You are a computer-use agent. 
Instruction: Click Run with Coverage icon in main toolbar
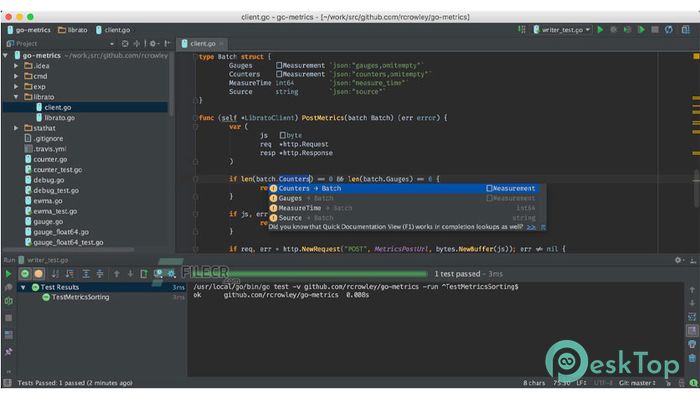click(628, 30)
